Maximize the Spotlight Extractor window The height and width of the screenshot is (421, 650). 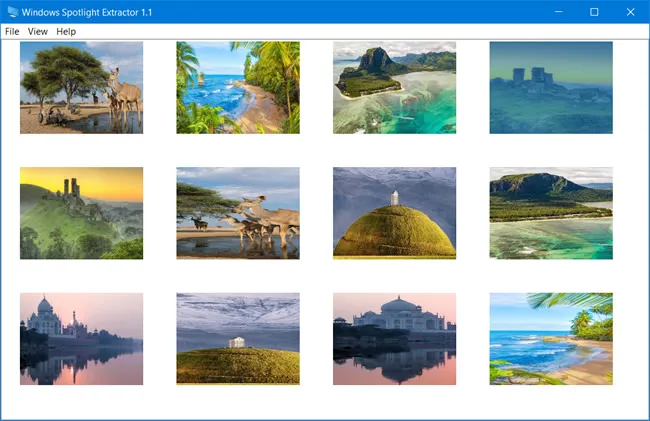[594, 12]
